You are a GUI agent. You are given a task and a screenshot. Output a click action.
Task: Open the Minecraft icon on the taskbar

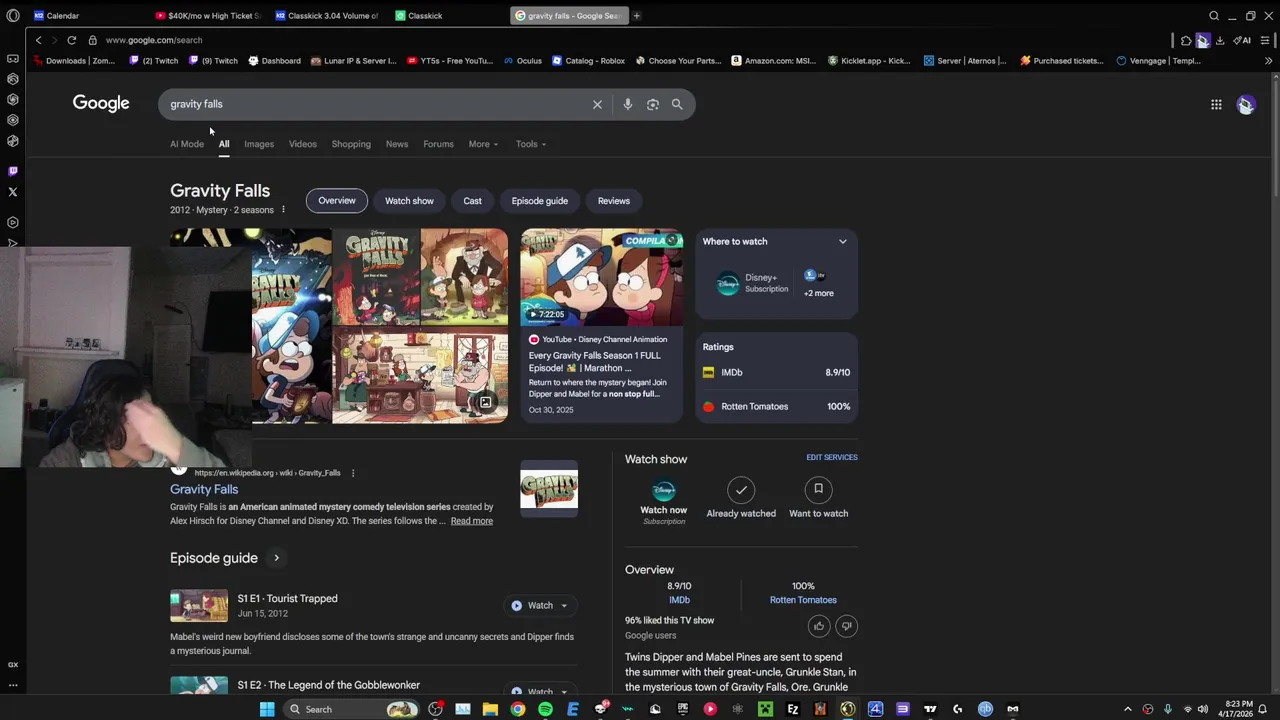pos(765,709)
